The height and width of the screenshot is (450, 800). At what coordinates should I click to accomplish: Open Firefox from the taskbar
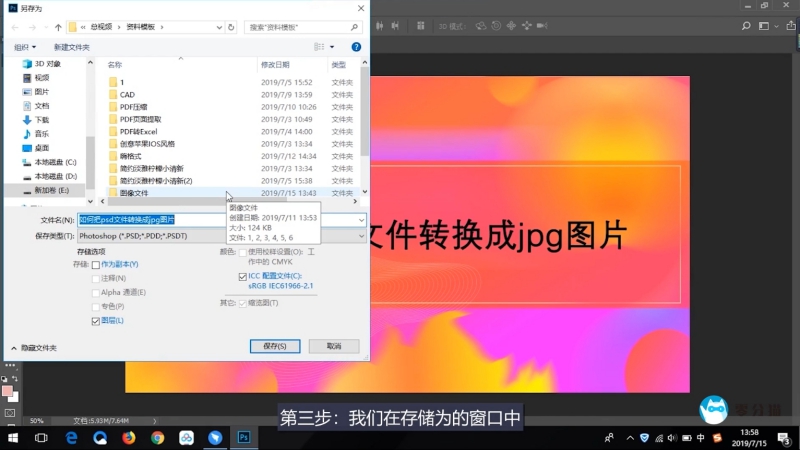point(128,437)
